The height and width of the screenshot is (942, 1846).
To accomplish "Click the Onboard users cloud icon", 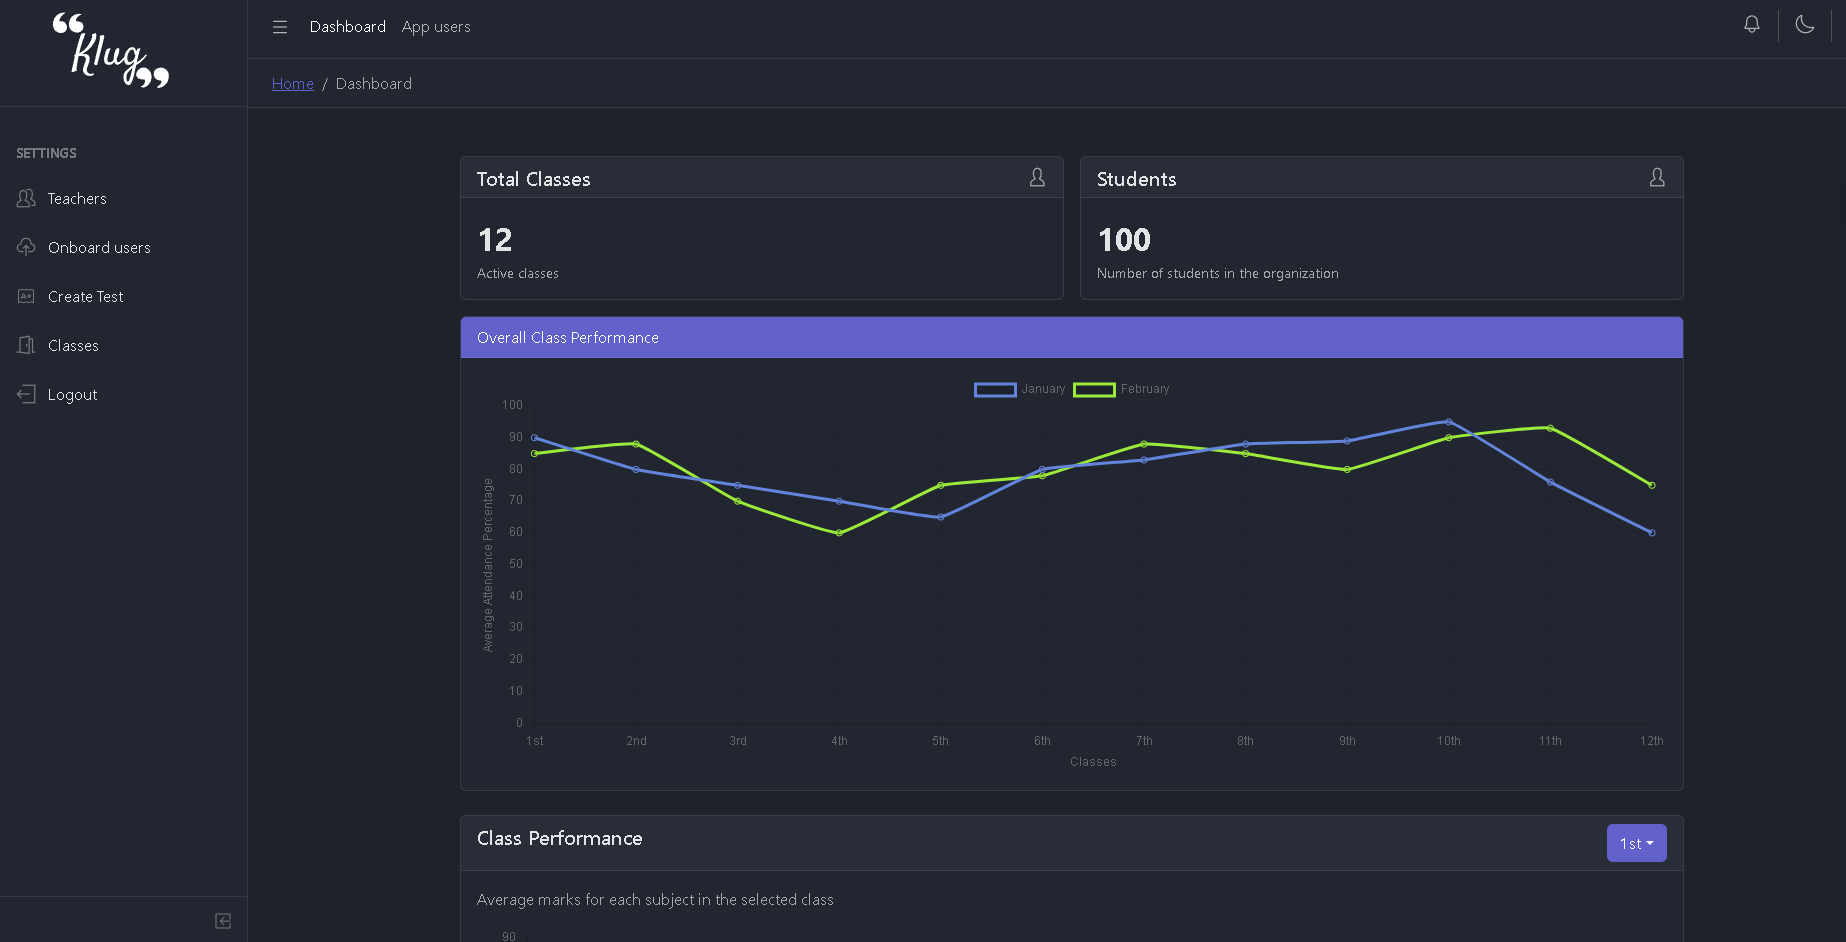I will pyautogui.click(x=26, y=247).
